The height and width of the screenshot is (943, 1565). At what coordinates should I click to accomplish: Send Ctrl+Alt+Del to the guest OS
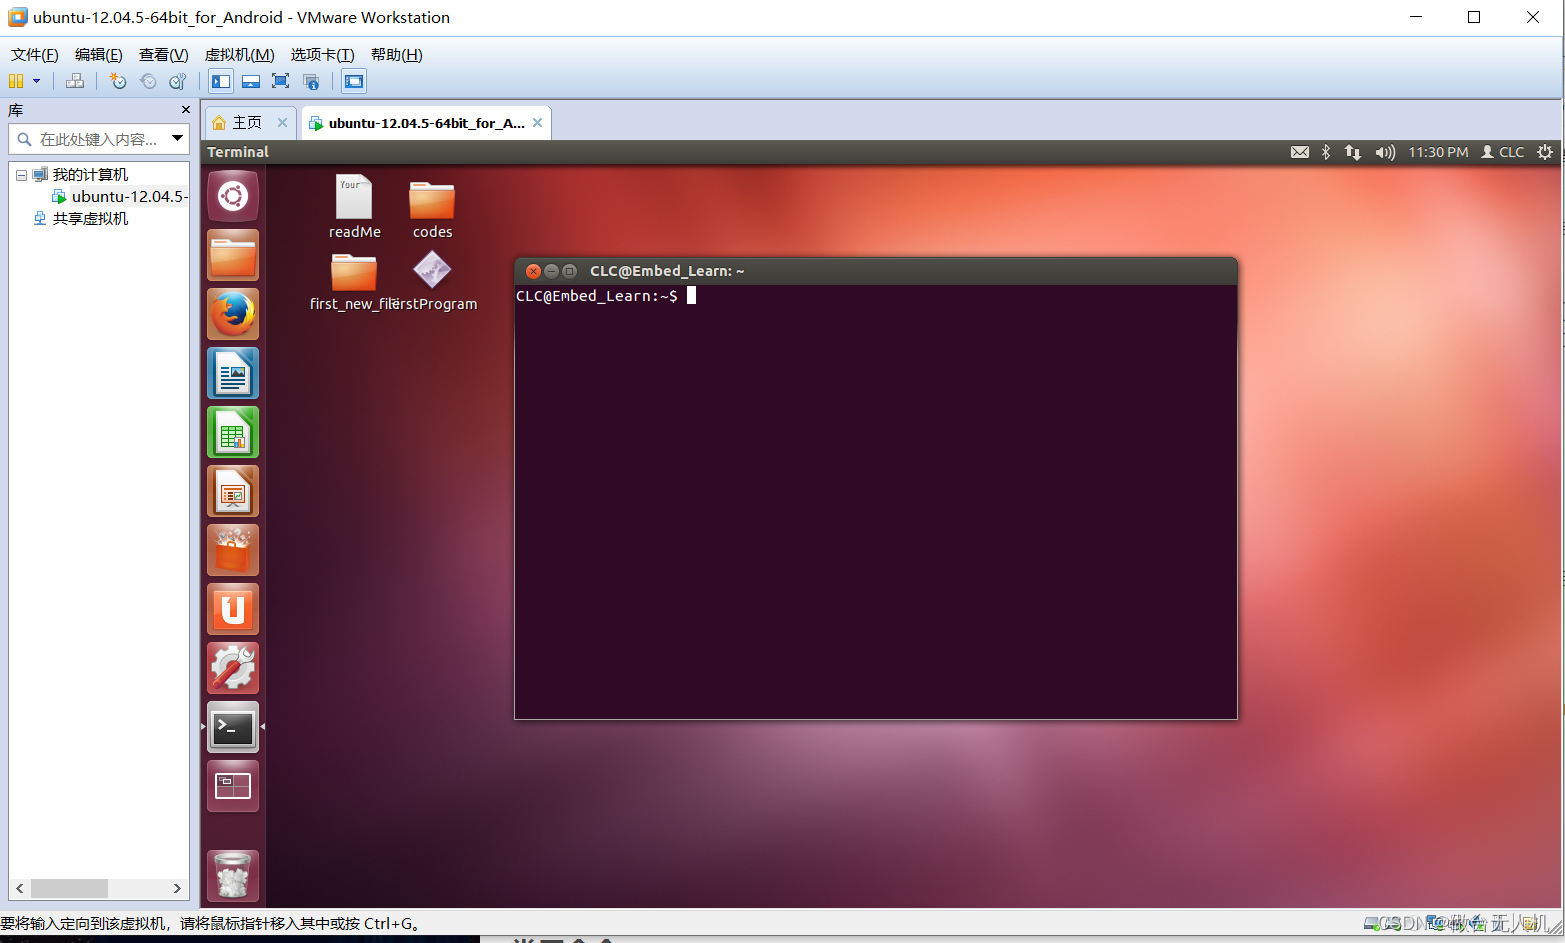point(75,81)
